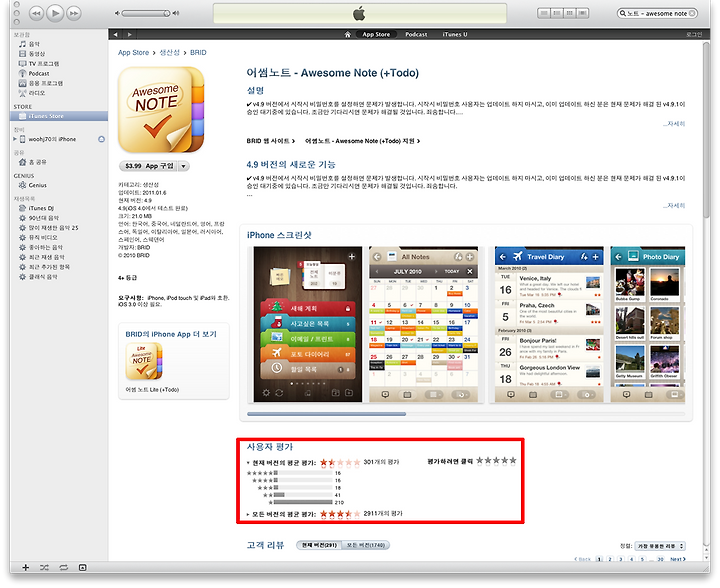Click the 로그인 sign-in link

coord(694,34)
